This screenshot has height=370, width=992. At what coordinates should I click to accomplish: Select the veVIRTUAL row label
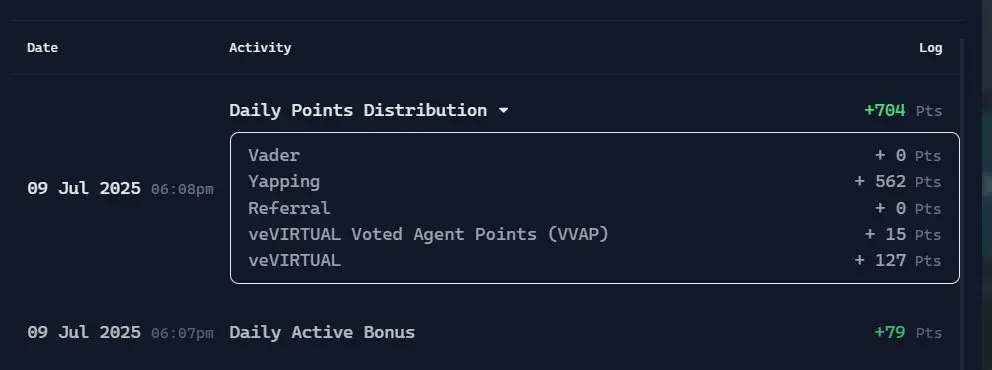click(x=294, y=260)
